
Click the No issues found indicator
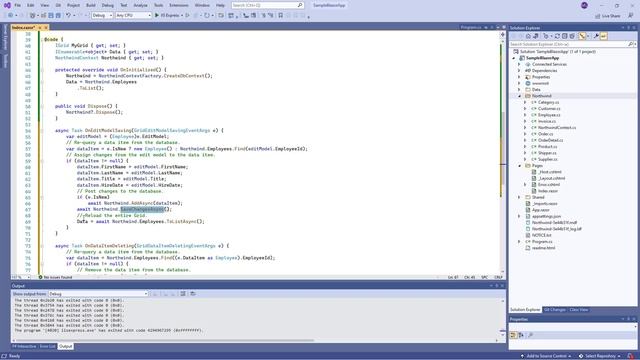pos(55,277)
